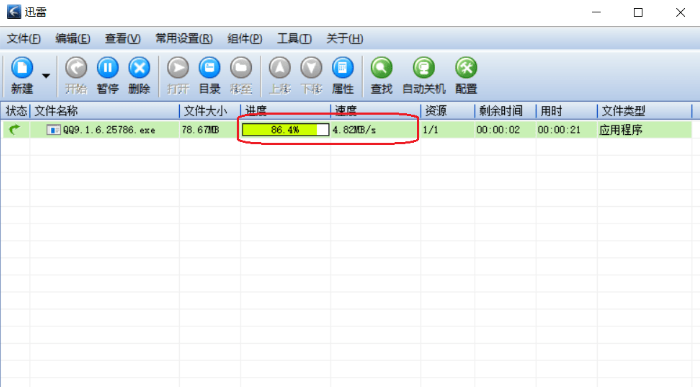Open the 文件(F) menu

[x=24, y=39]
